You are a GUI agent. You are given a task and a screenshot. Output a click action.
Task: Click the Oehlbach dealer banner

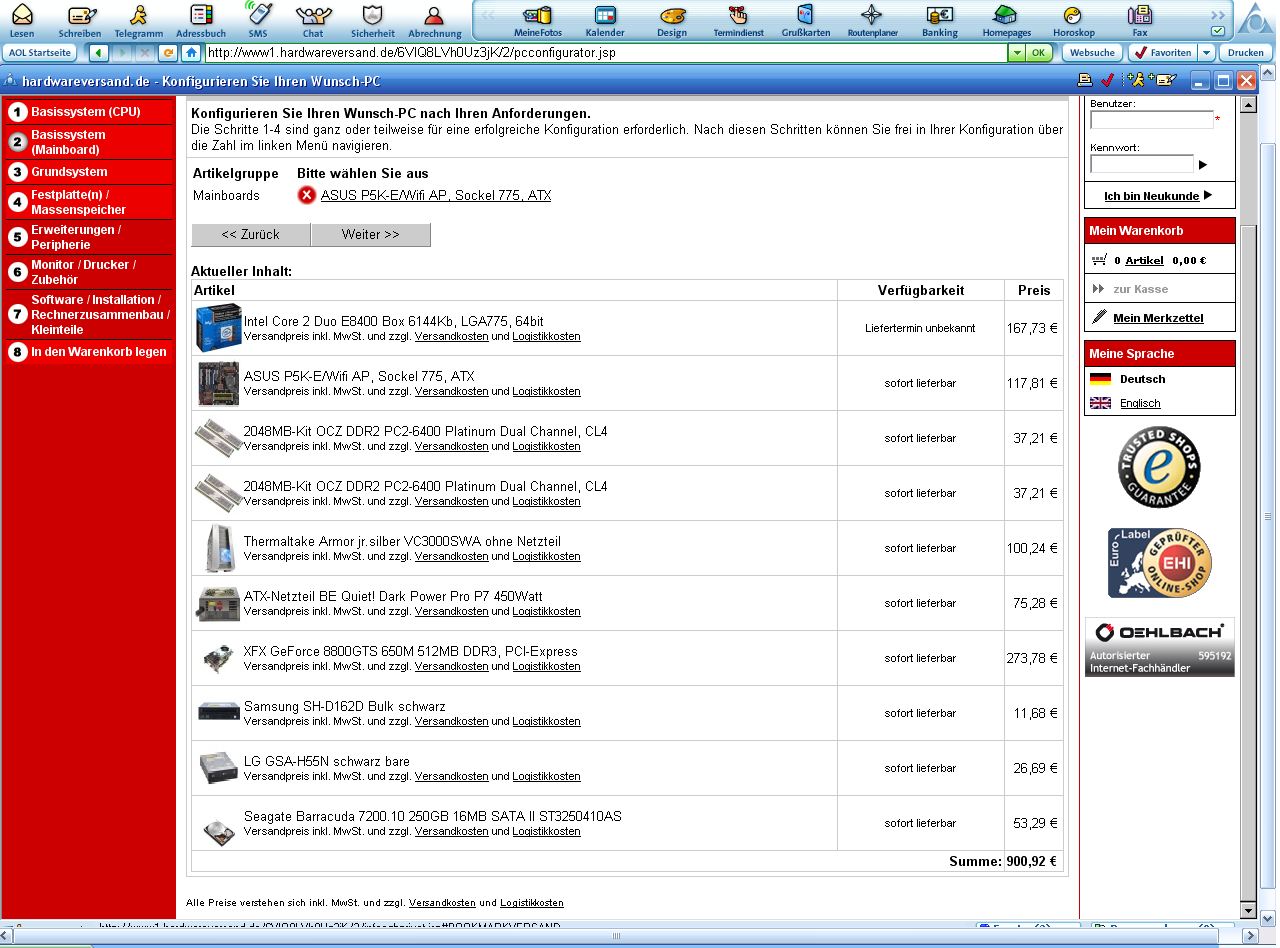click(1159, 647)
